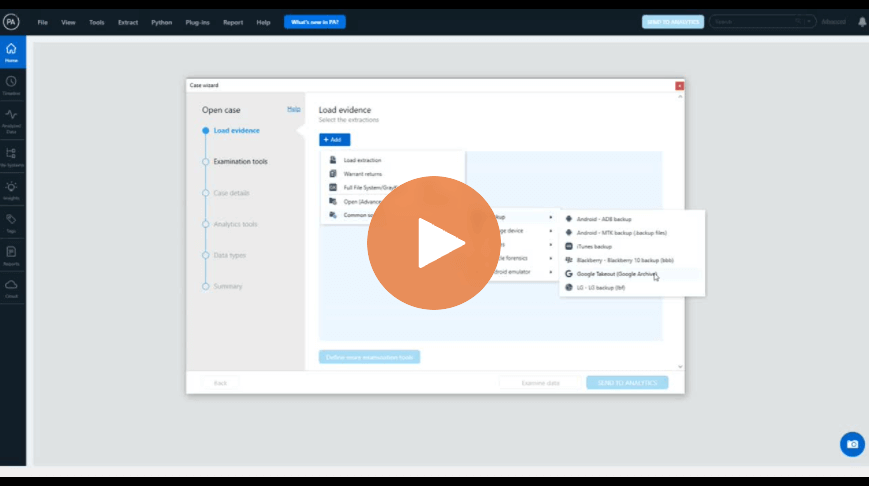Expand the backup submenu arrow

coord(550,217)
